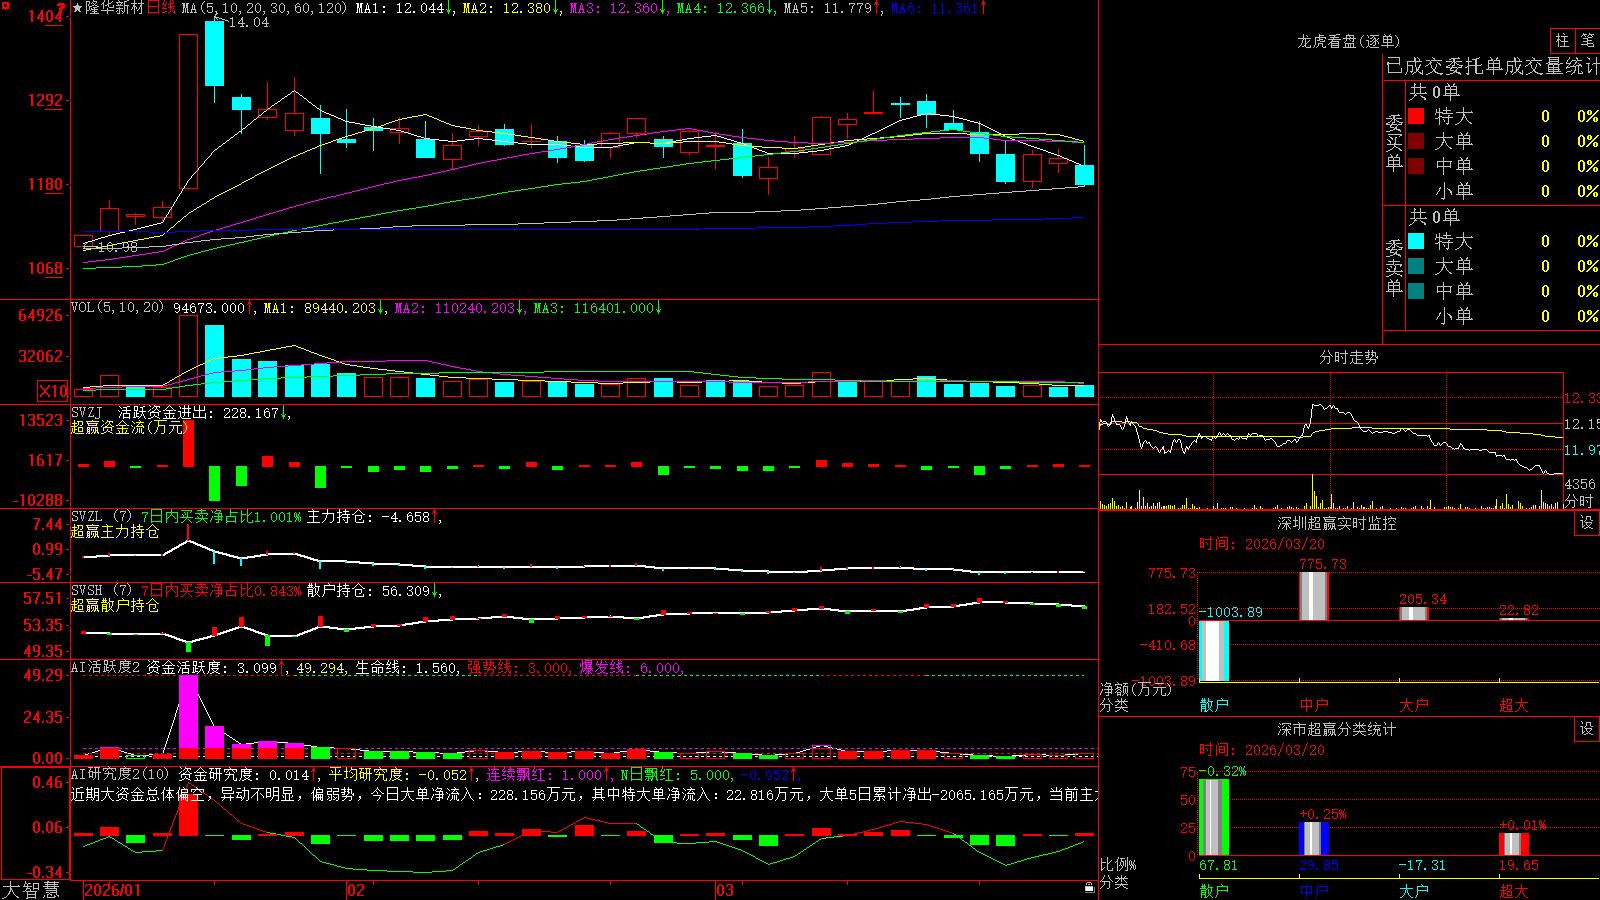The image size is (1600, 900).
Task: Select 中户 category in 深市超赢分类统计 chart
Action: point(1314,890)
